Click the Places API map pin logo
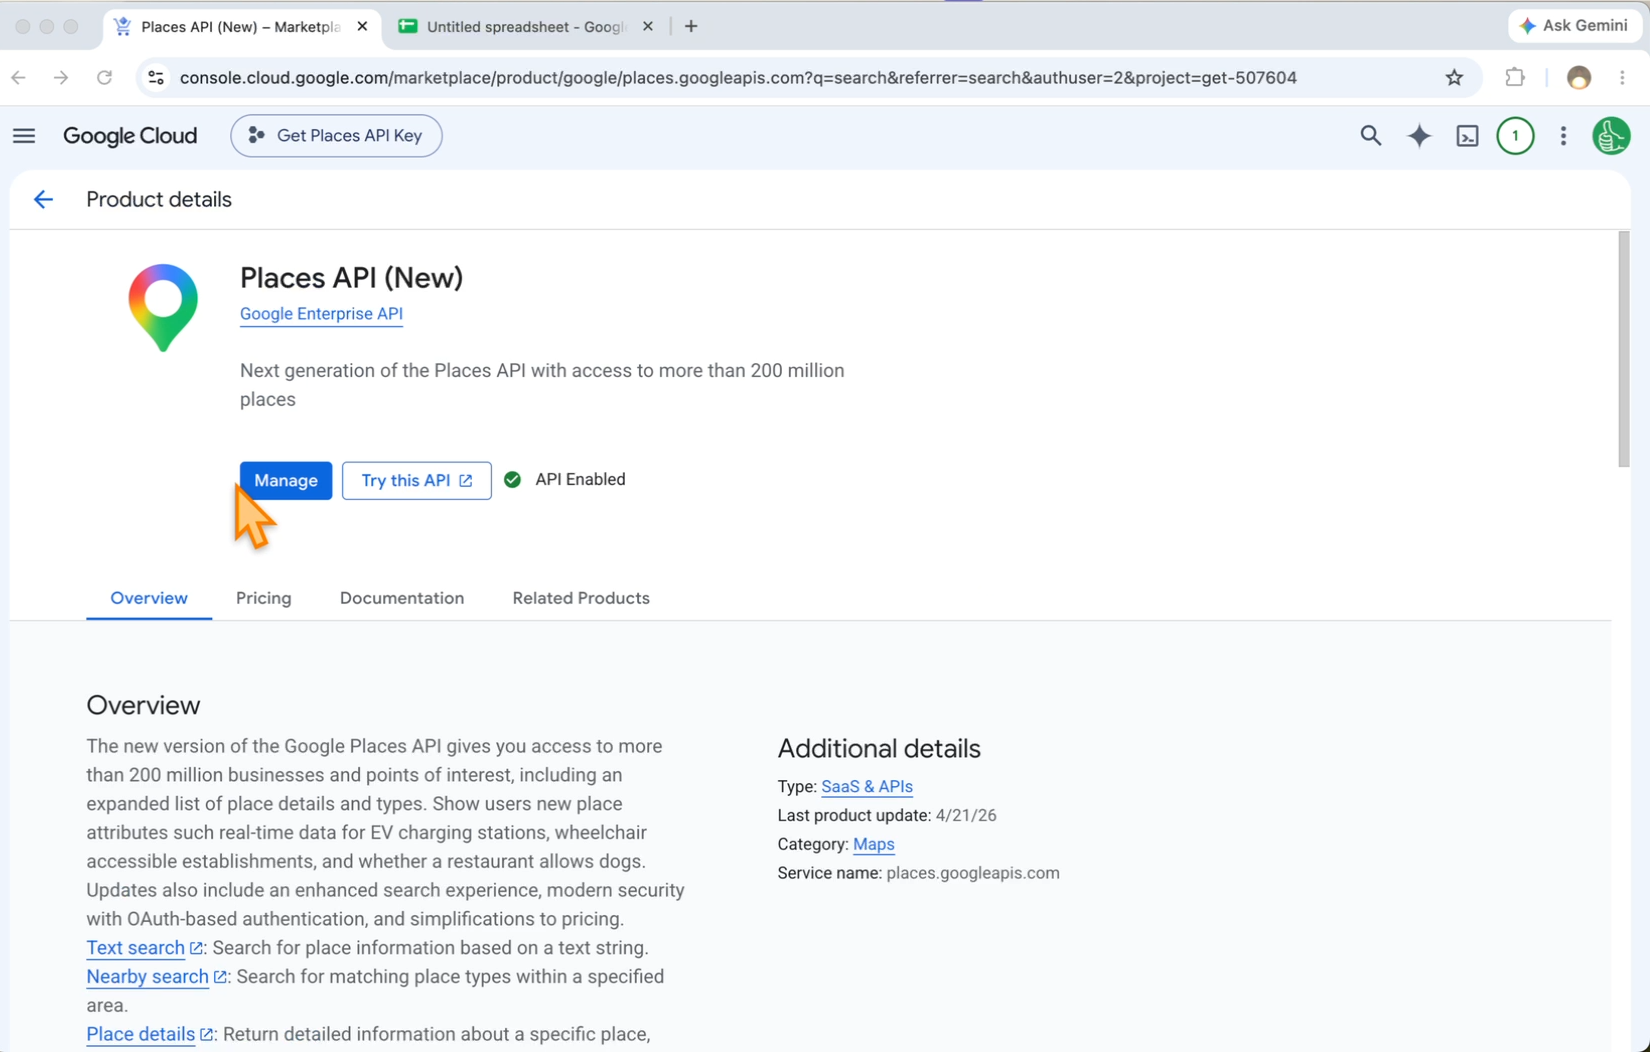Image resolution: width=1650 pixels, height=1052 pixels. (x=163, y=307)
